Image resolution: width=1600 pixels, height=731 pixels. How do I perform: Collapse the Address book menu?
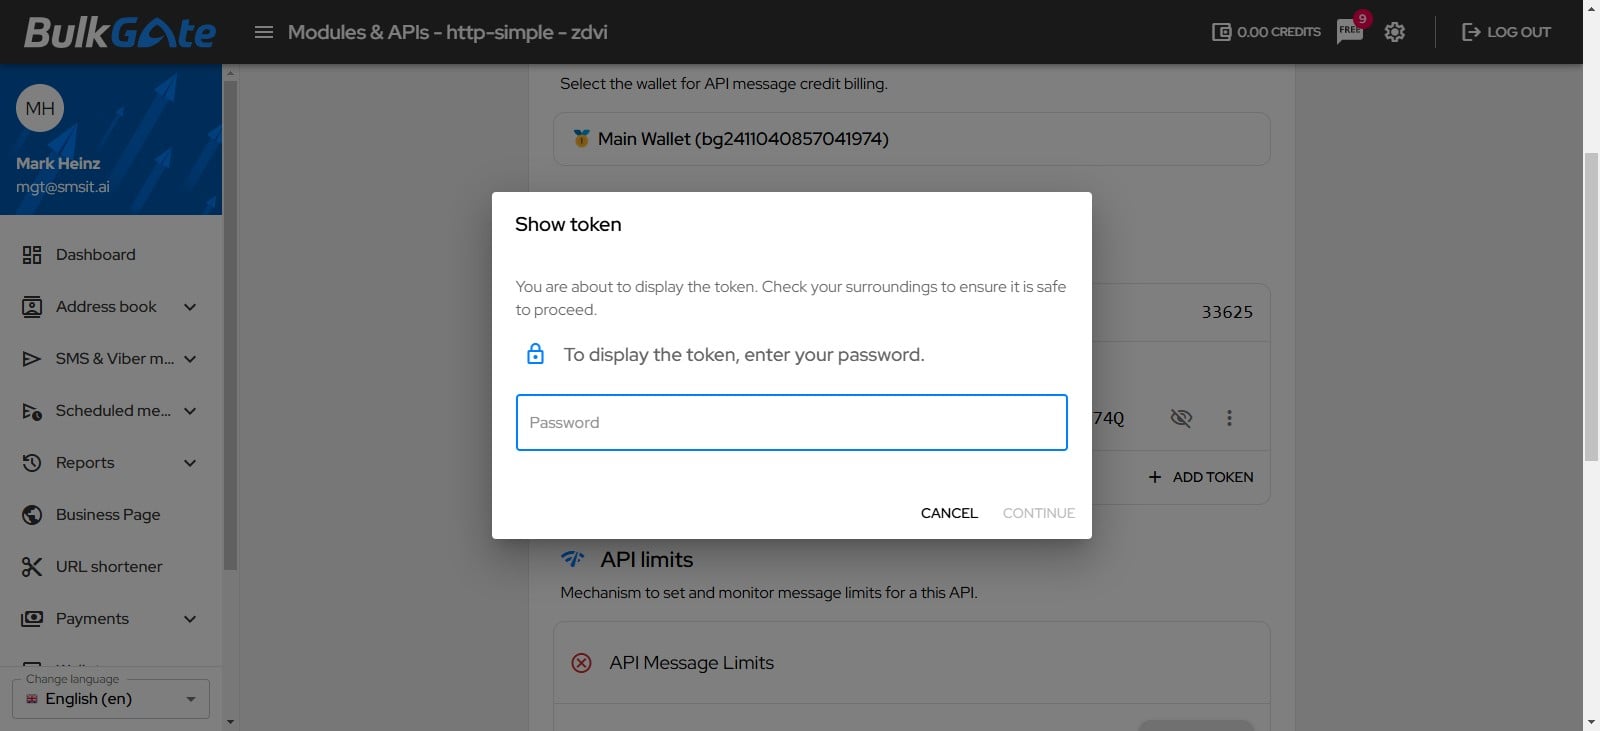click(190, 306)
